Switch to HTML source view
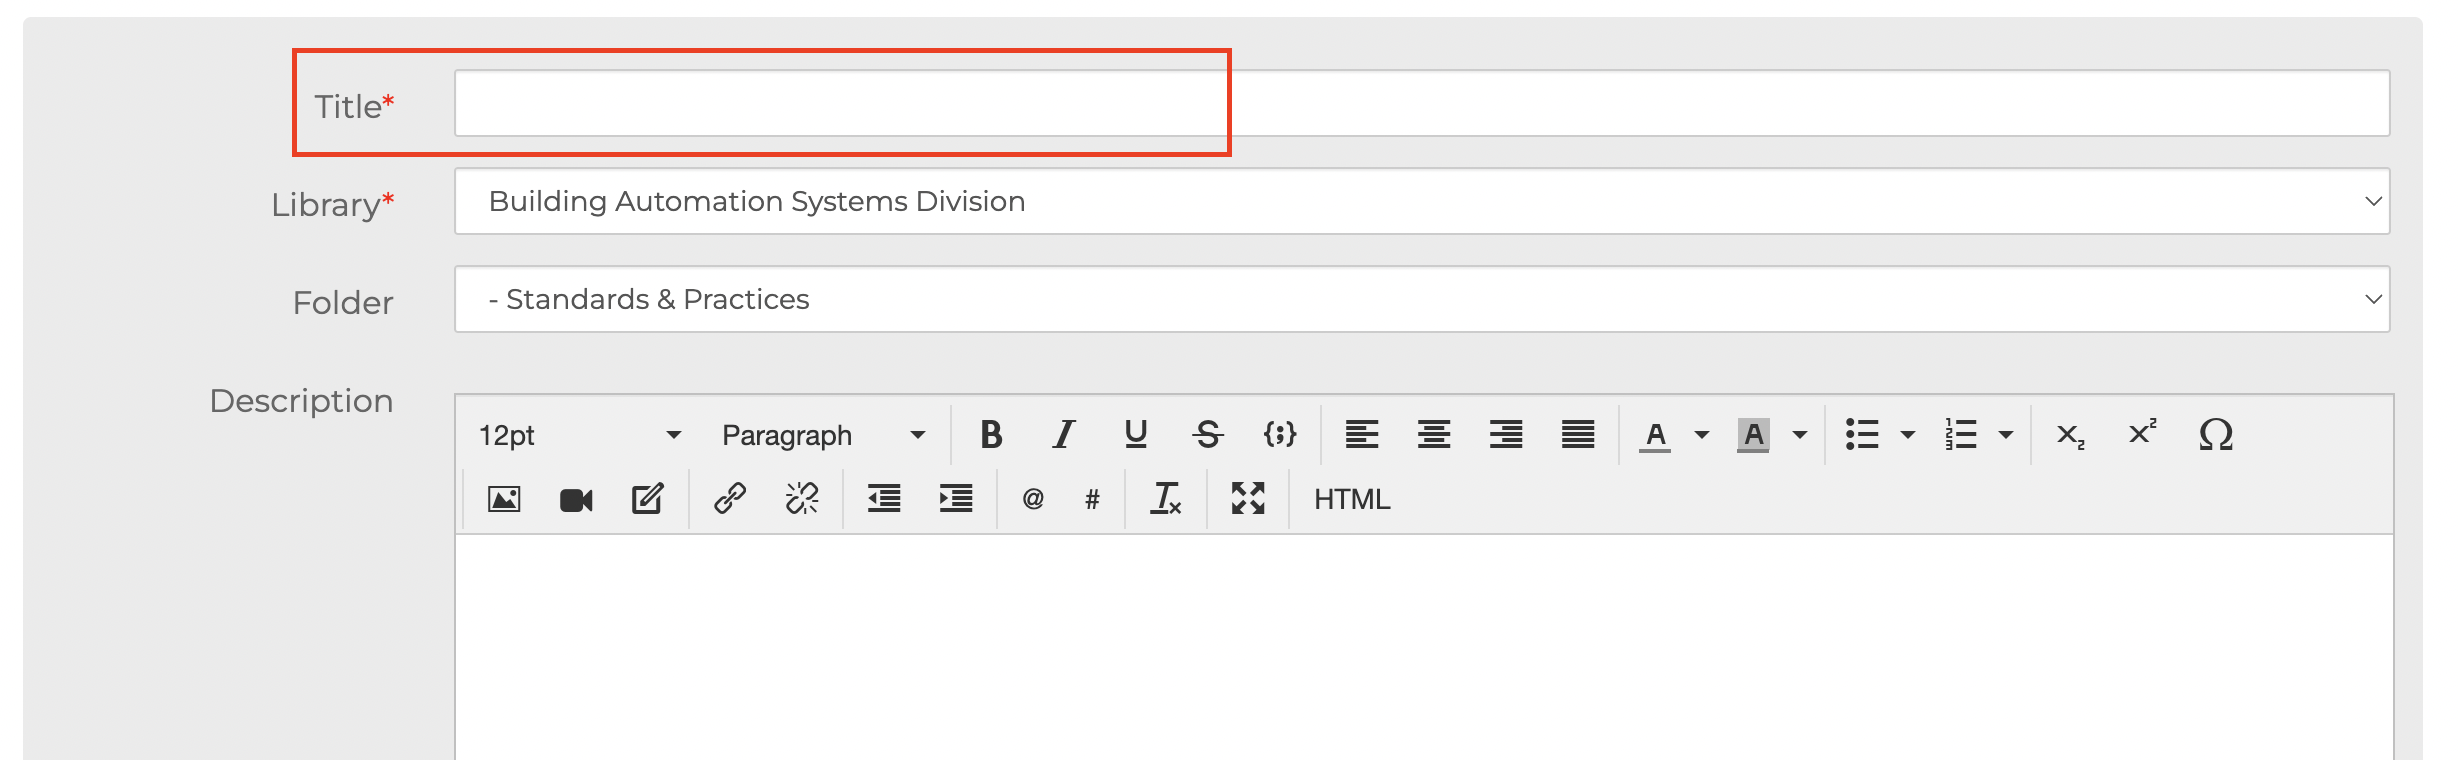This screenshot has width=2458, height=760. 1352,499
